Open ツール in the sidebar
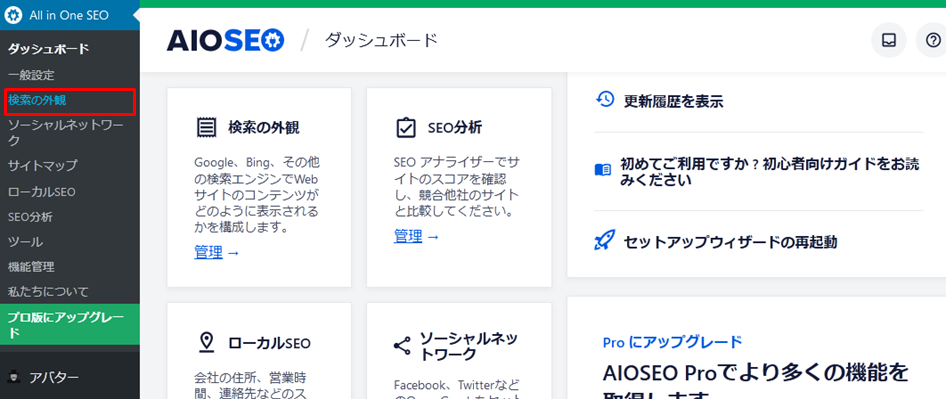Screen dimensions: 946x399 tap(25, 242)
